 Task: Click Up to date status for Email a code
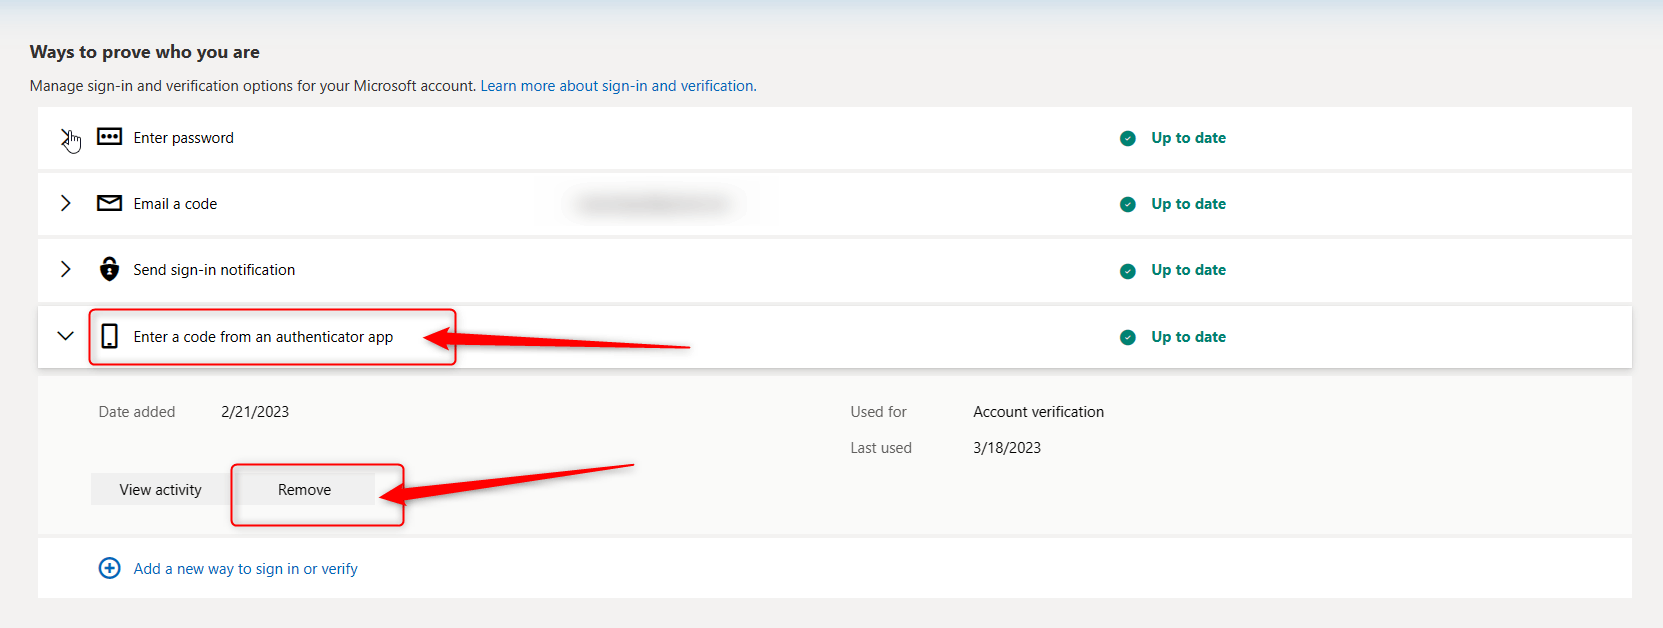click(1188, 204)
